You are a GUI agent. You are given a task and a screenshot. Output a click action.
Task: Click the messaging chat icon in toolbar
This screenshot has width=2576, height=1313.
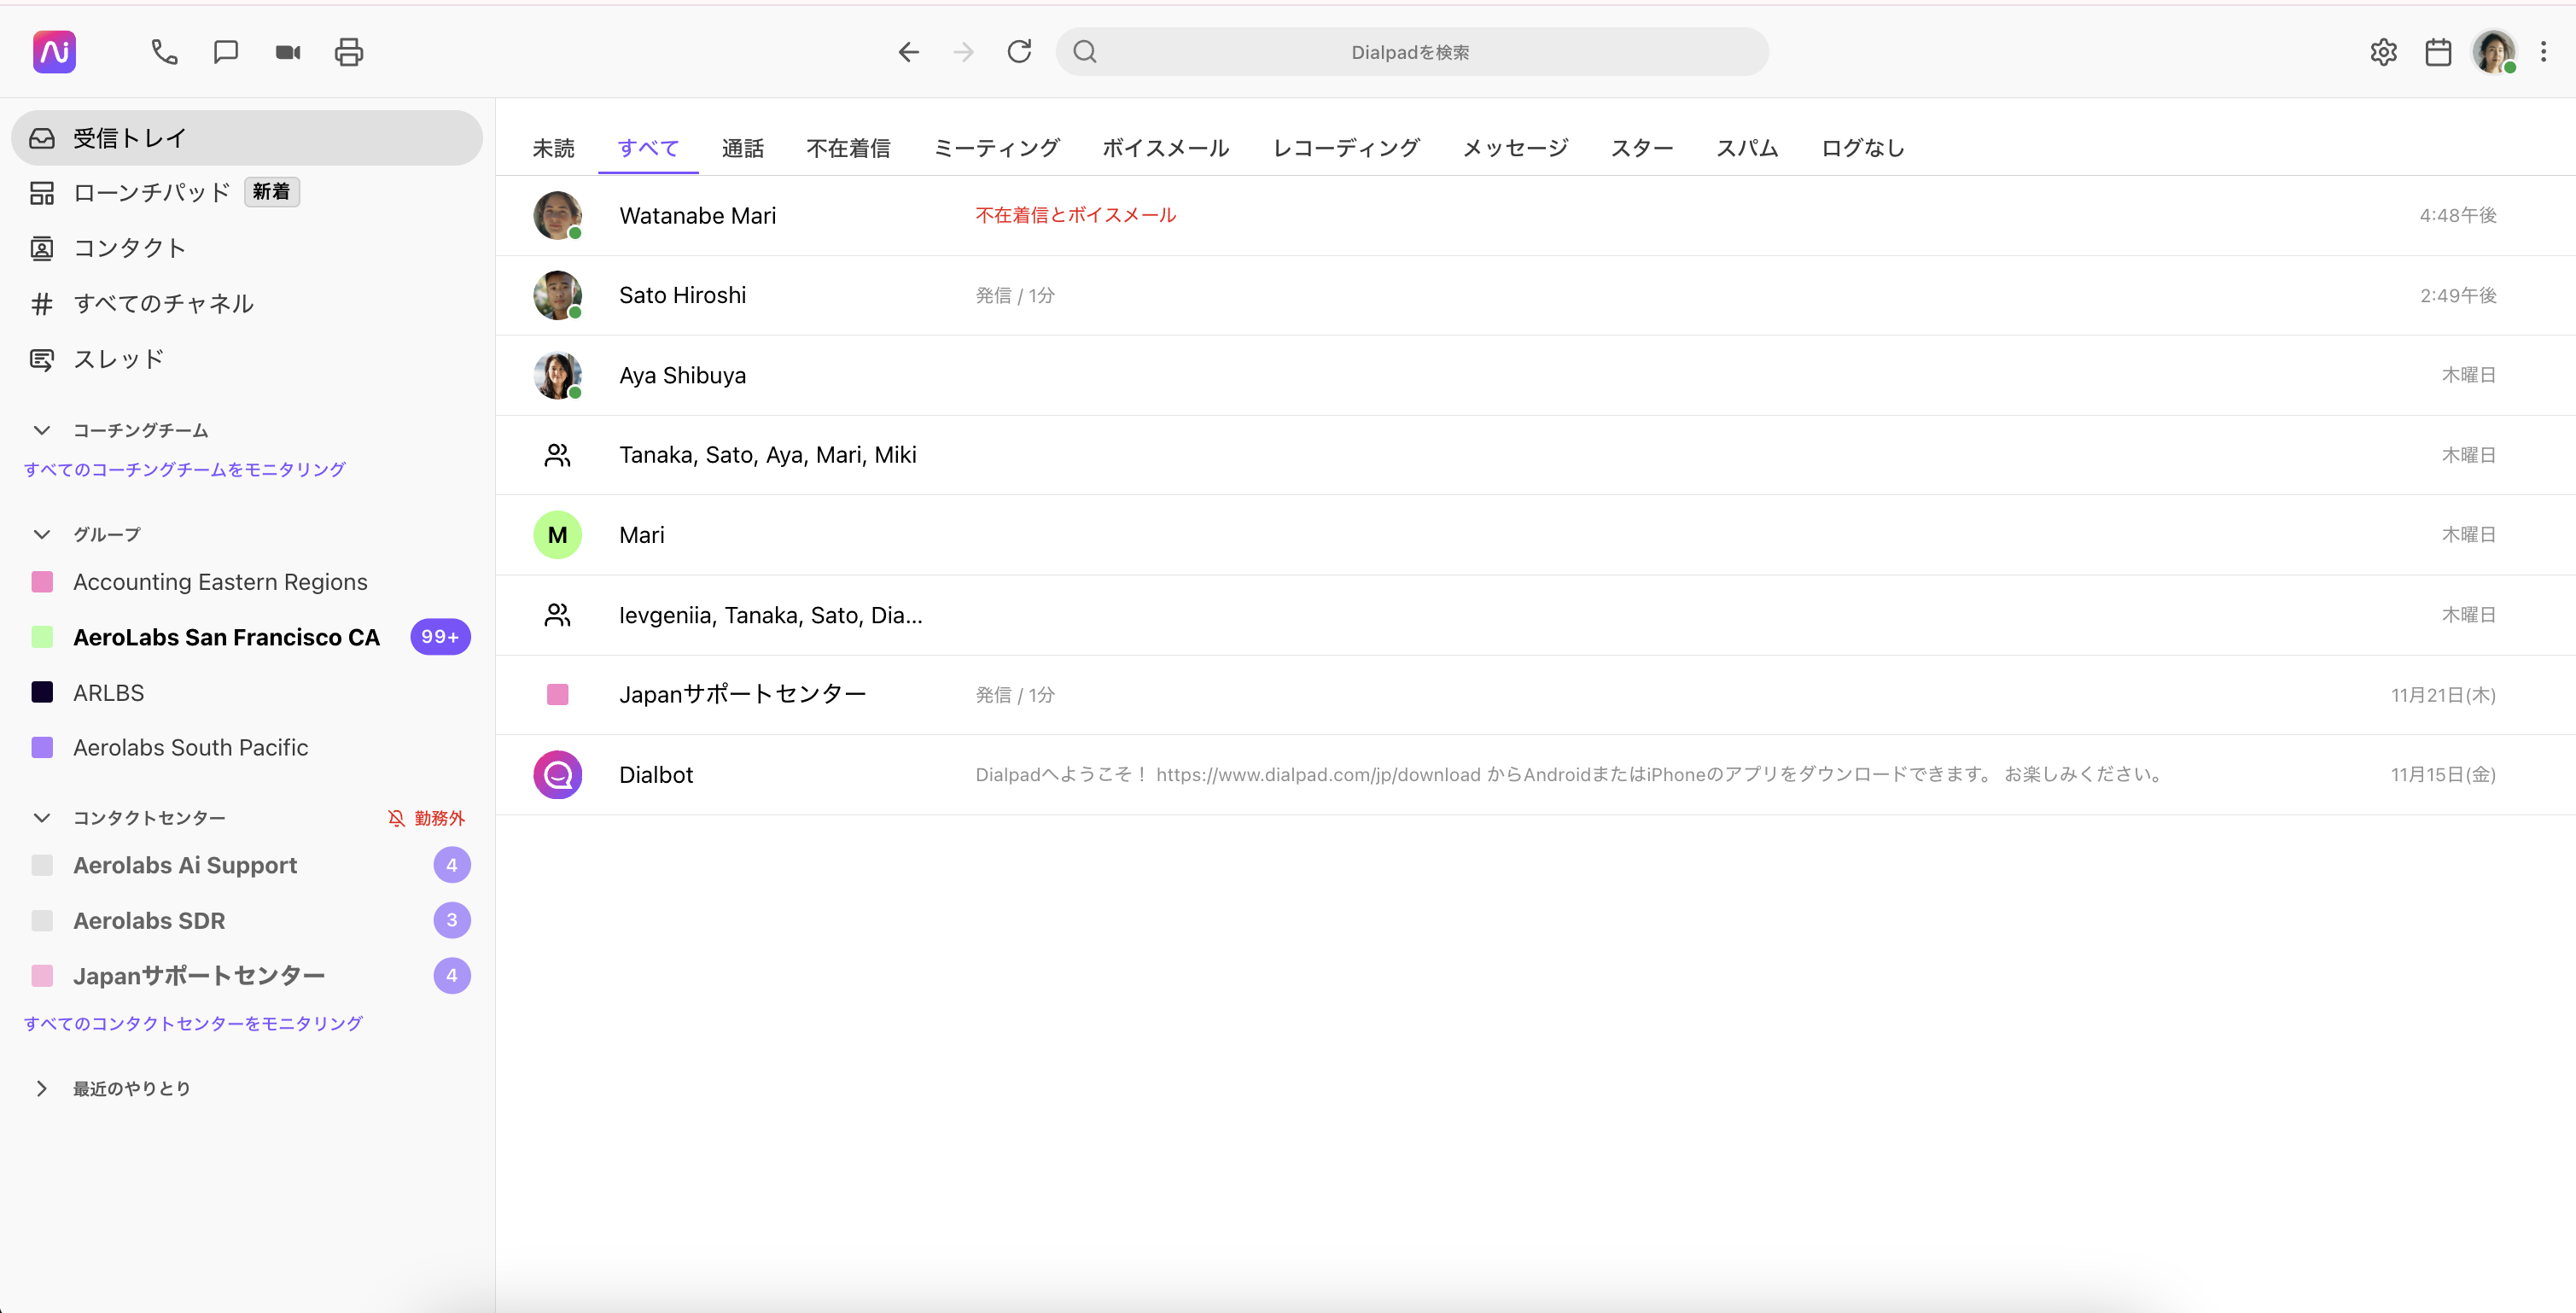point(226,52)
